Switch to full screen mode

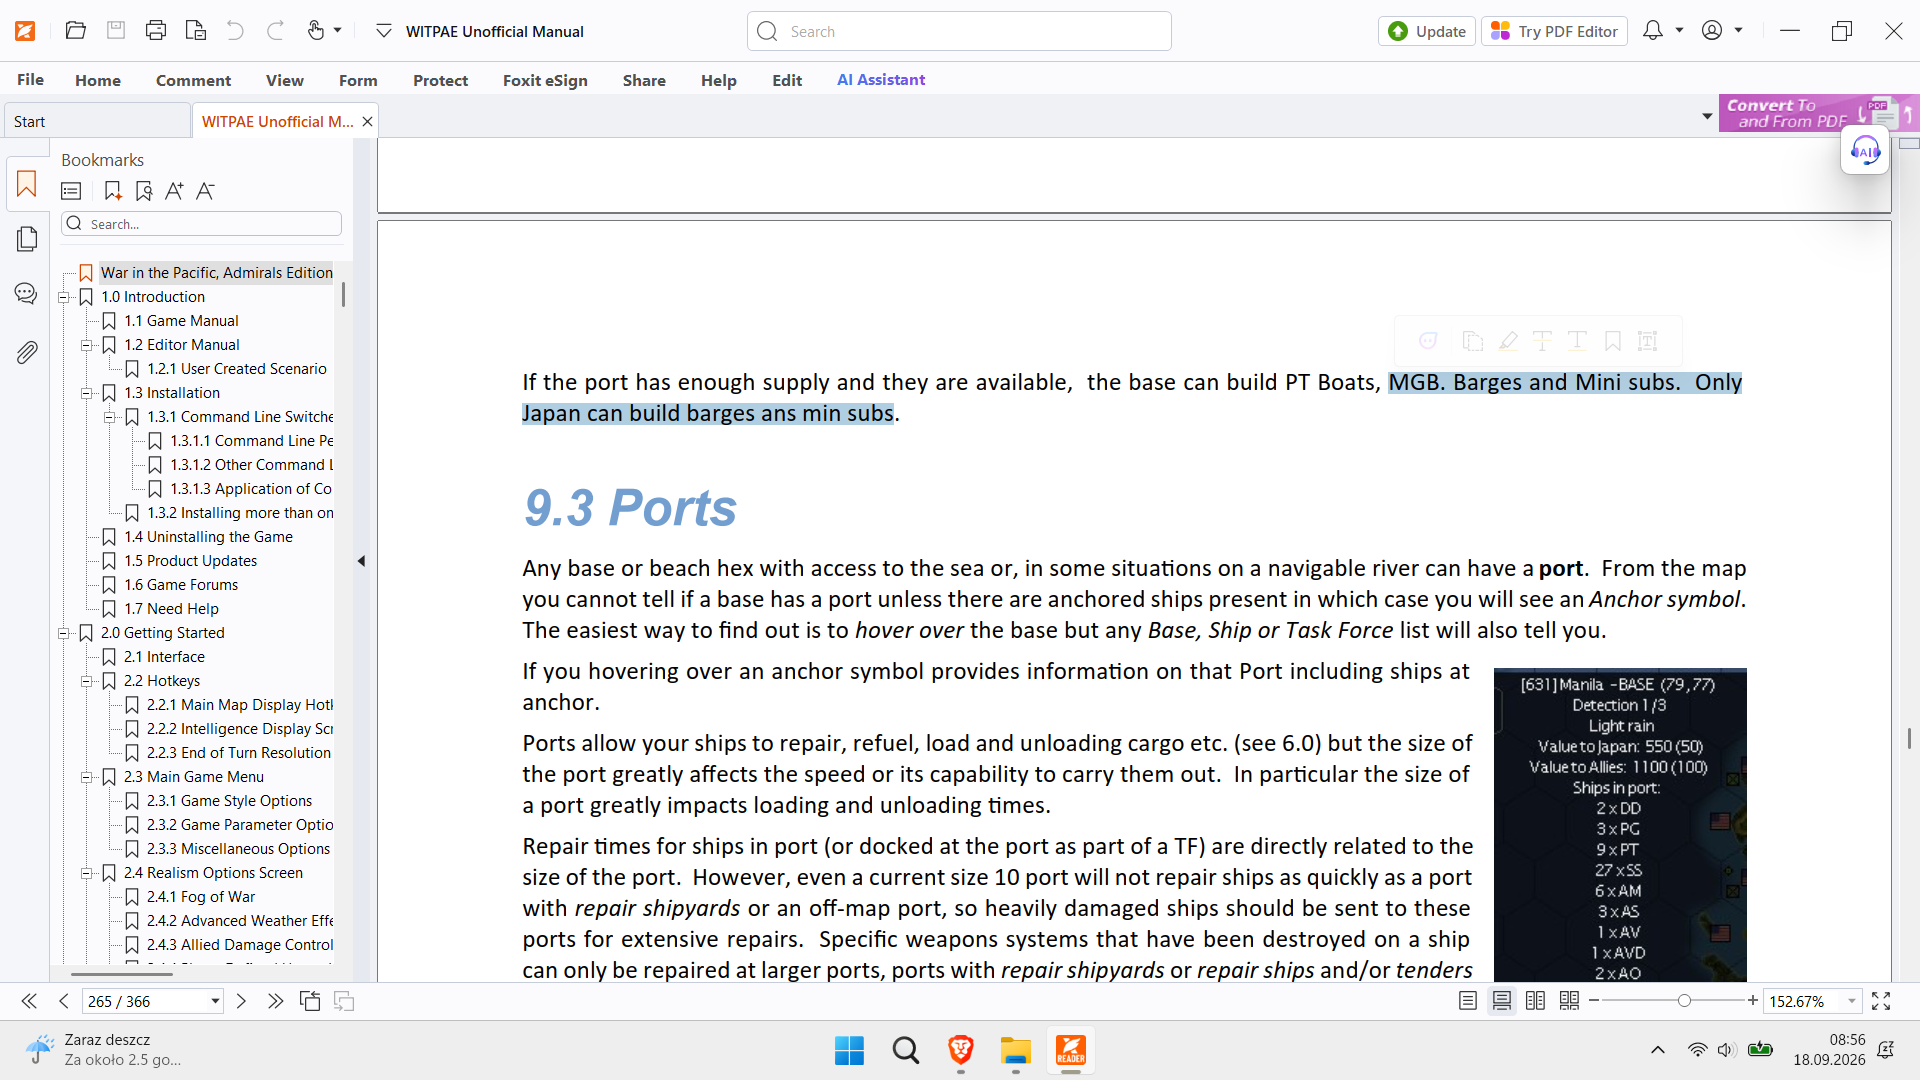point(1881,1001)
